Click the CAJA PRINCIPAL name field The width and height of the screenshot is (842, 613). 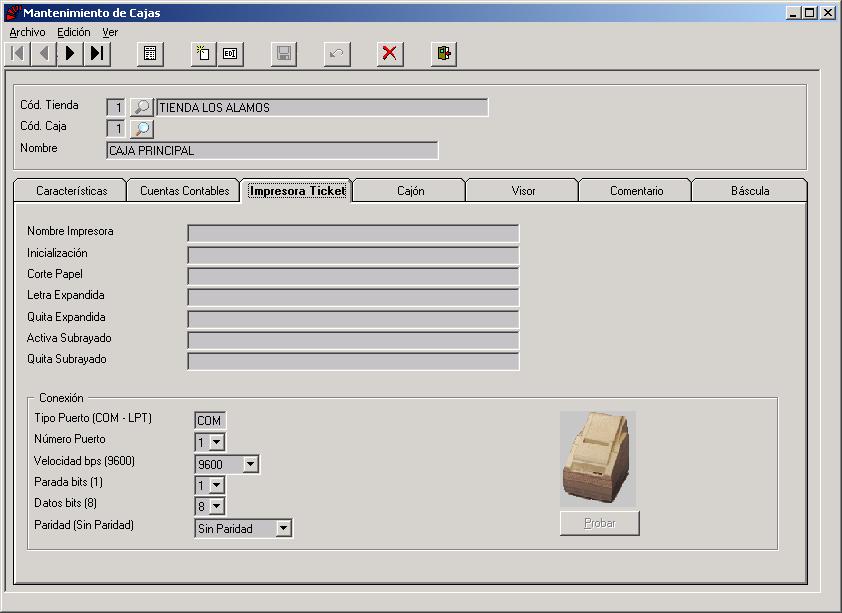click(x=272, y=151)
